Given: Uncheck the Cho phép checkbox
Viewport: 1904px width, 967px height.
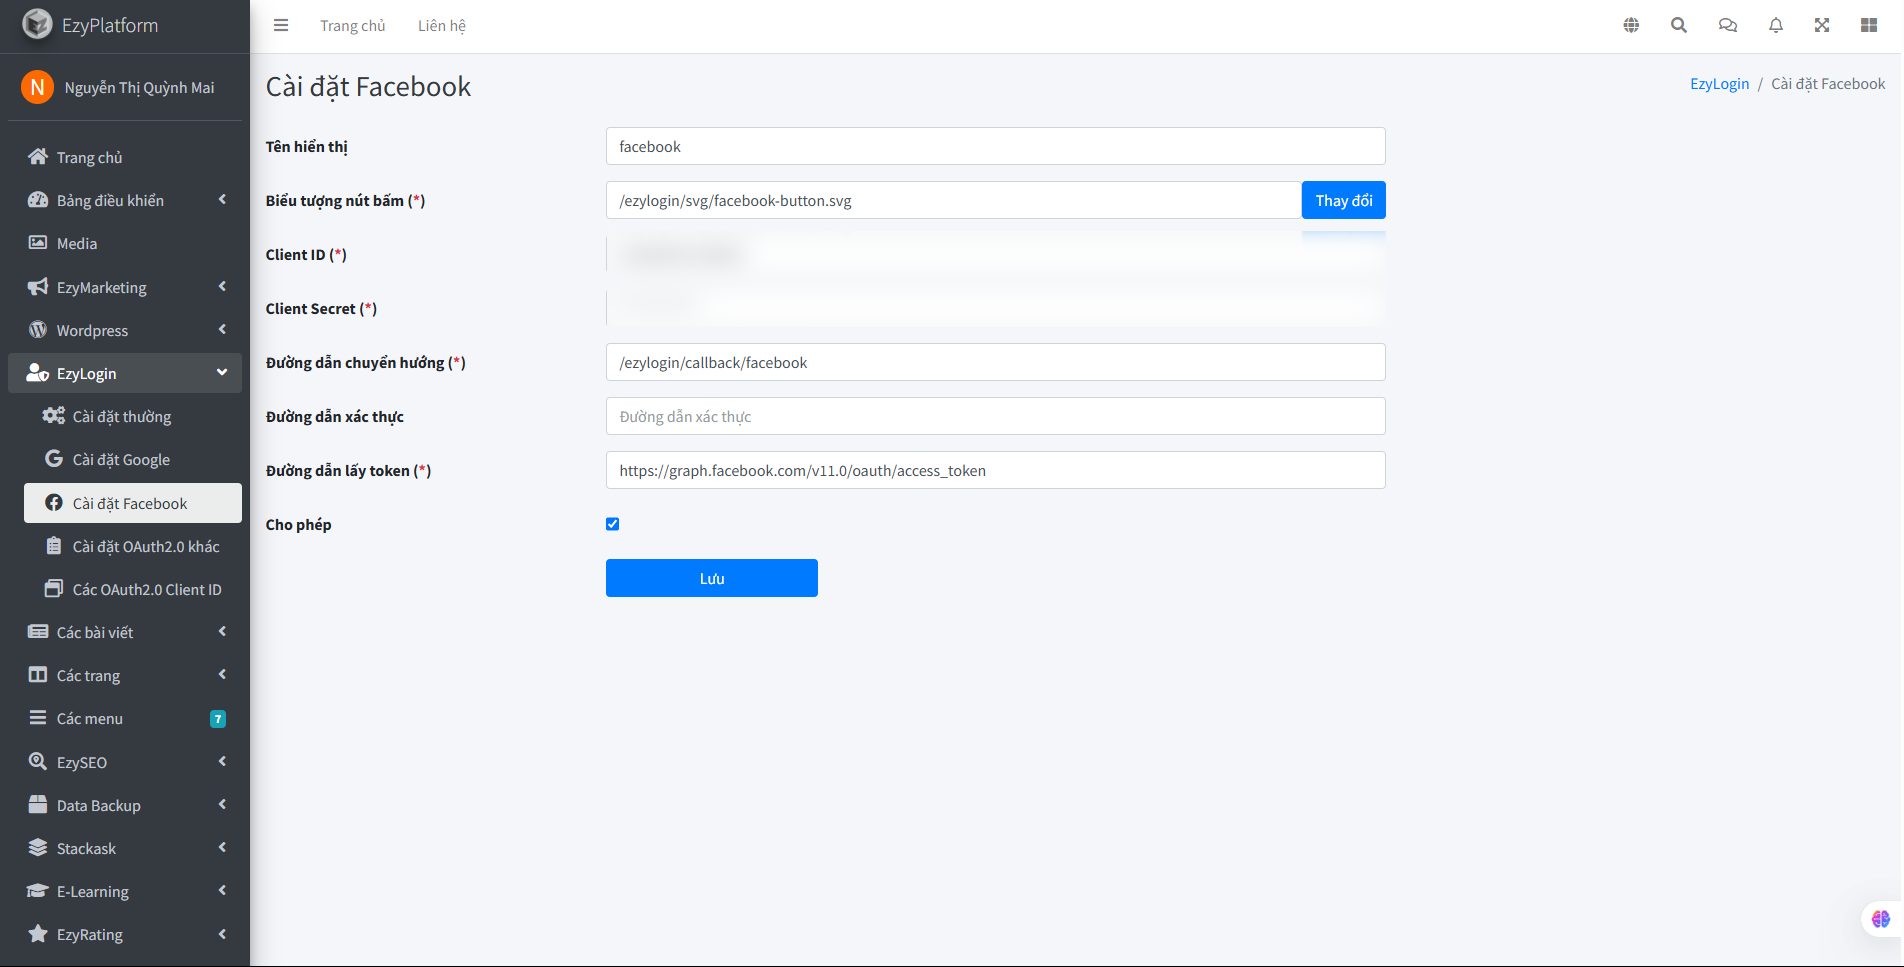Looking at the screenshot, I should (613, 524).
